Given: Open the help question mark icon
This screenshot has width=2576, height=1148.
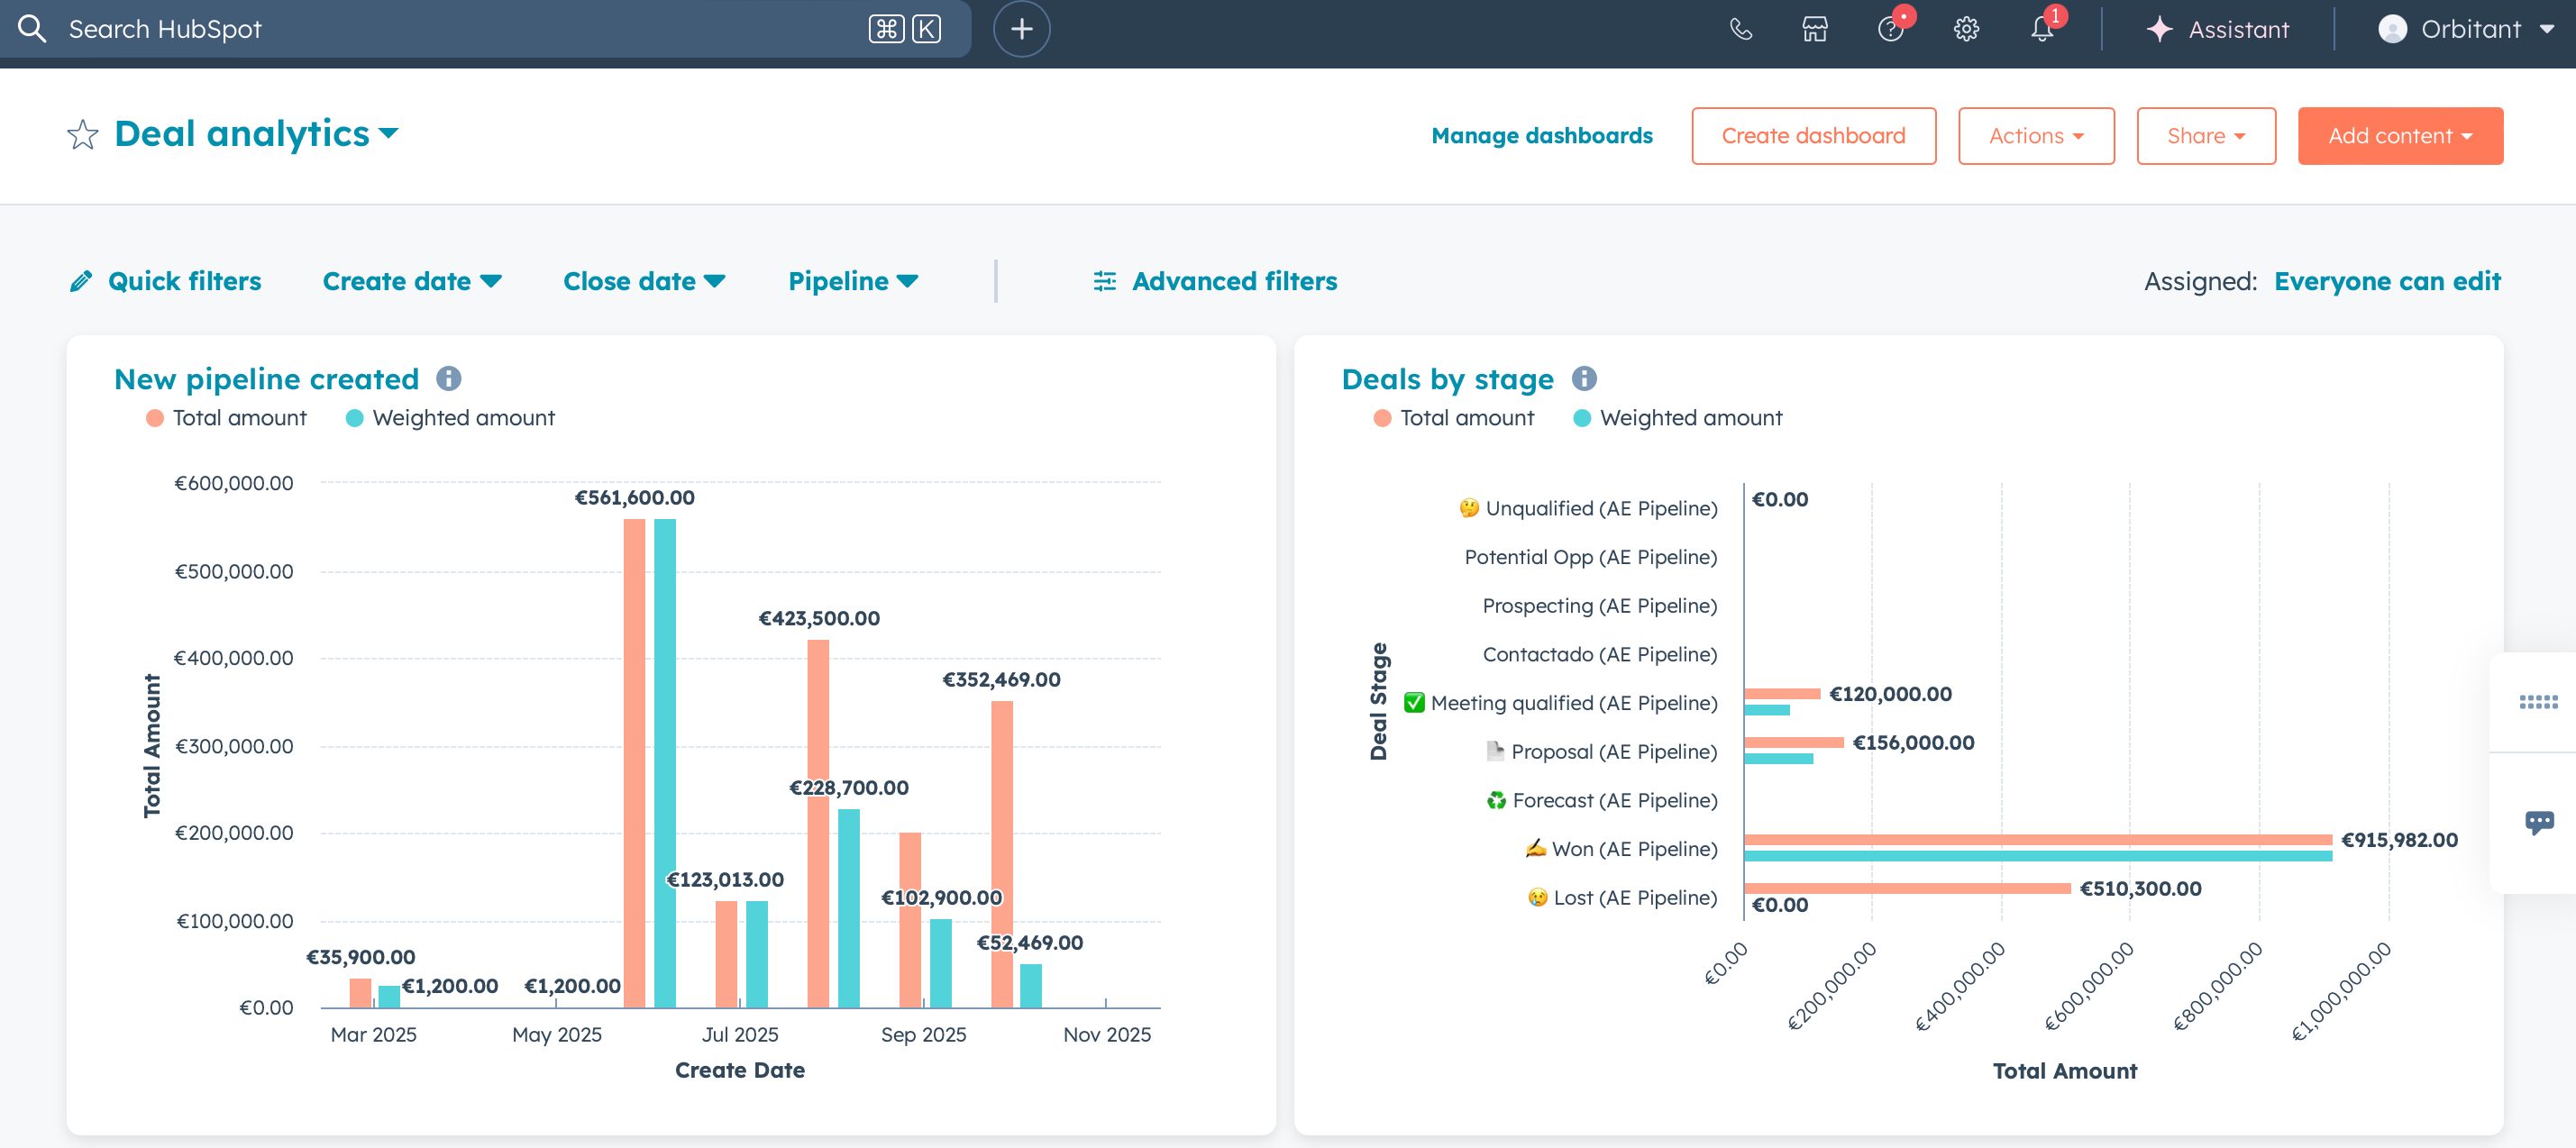Looking at the screenshot, I should (1890, 29).
